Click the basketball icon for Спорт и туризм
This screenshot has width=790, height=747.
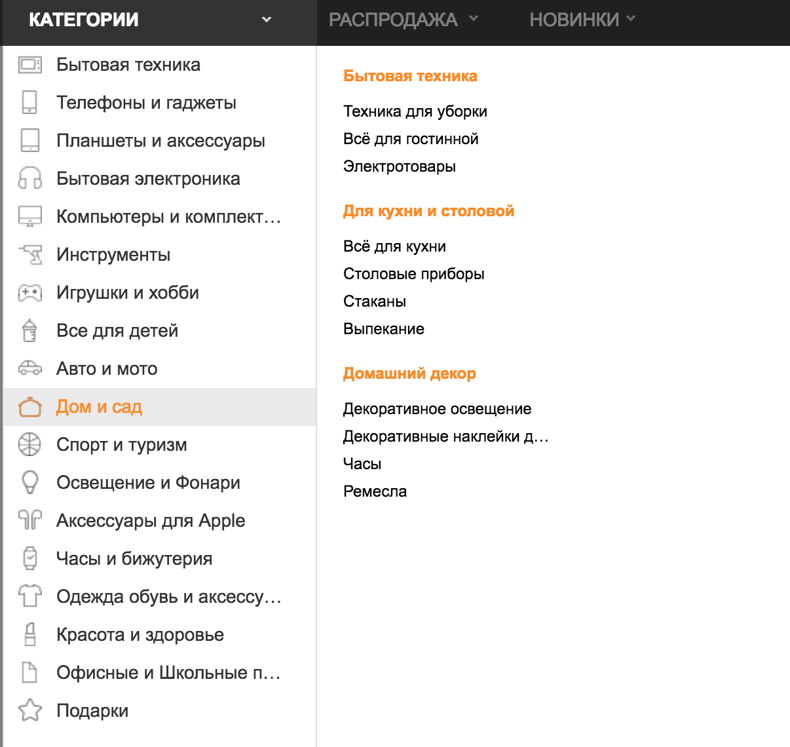(x=30, y=445)
